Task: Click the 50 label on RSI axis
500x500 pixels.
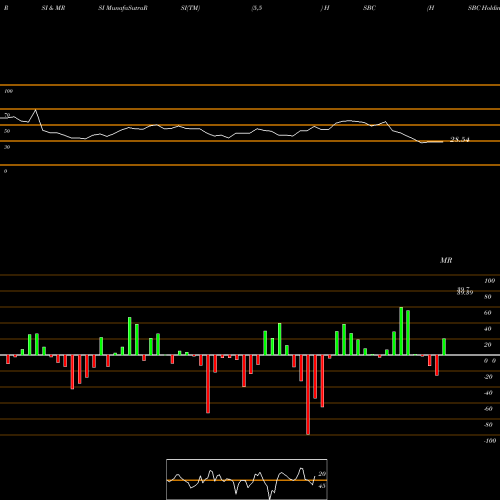Action: [x=7, y=131]
